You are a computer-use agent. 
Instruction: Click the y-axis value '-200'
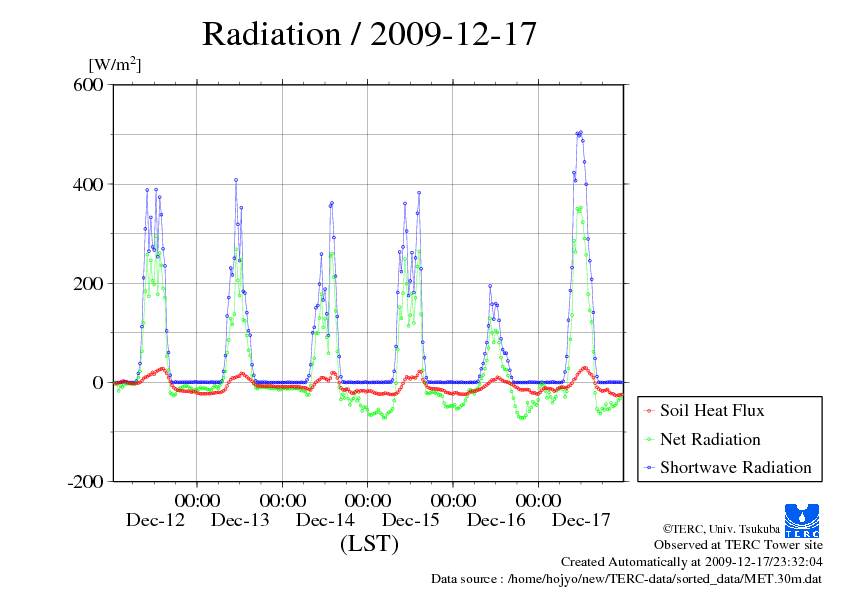click(x=85, y=482)
